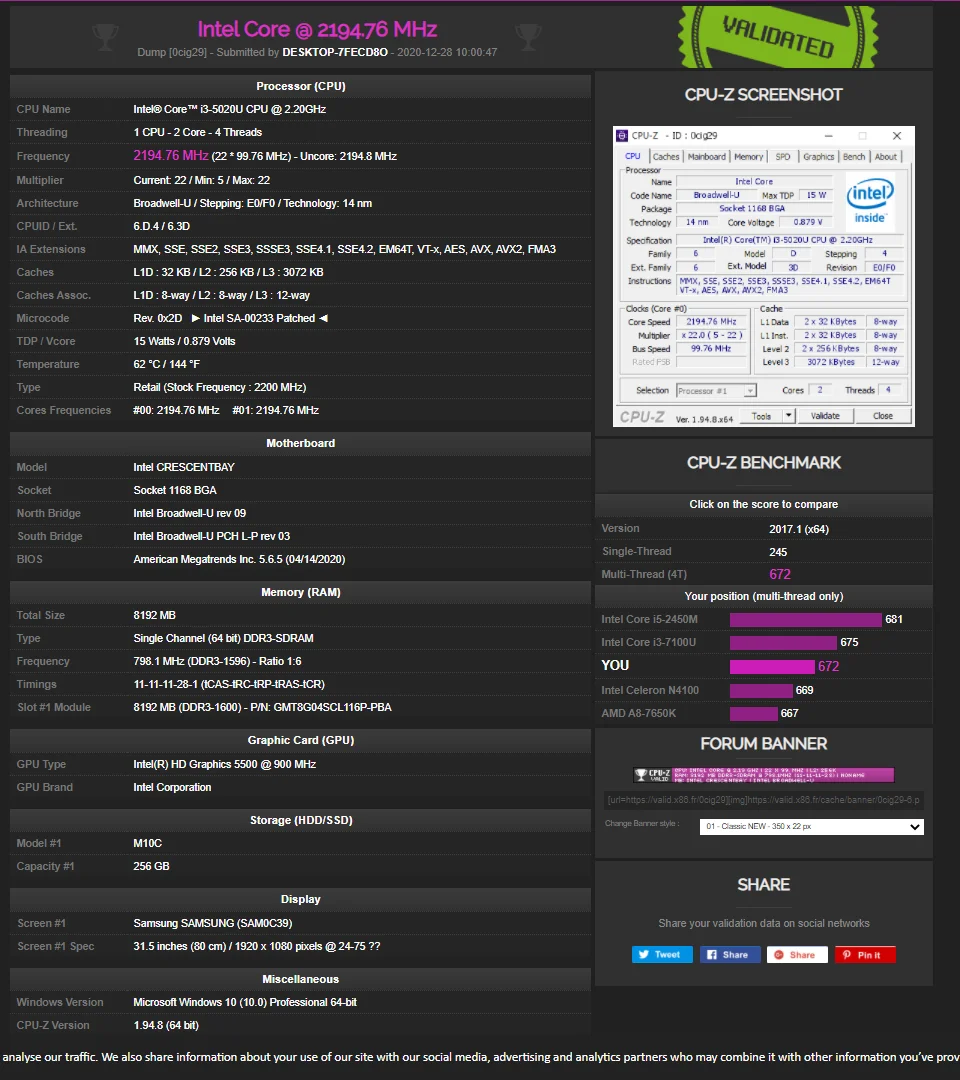This screenshot has height=1080, width=960.
Task: Click the forum banner URL code field
Action: 763,800
